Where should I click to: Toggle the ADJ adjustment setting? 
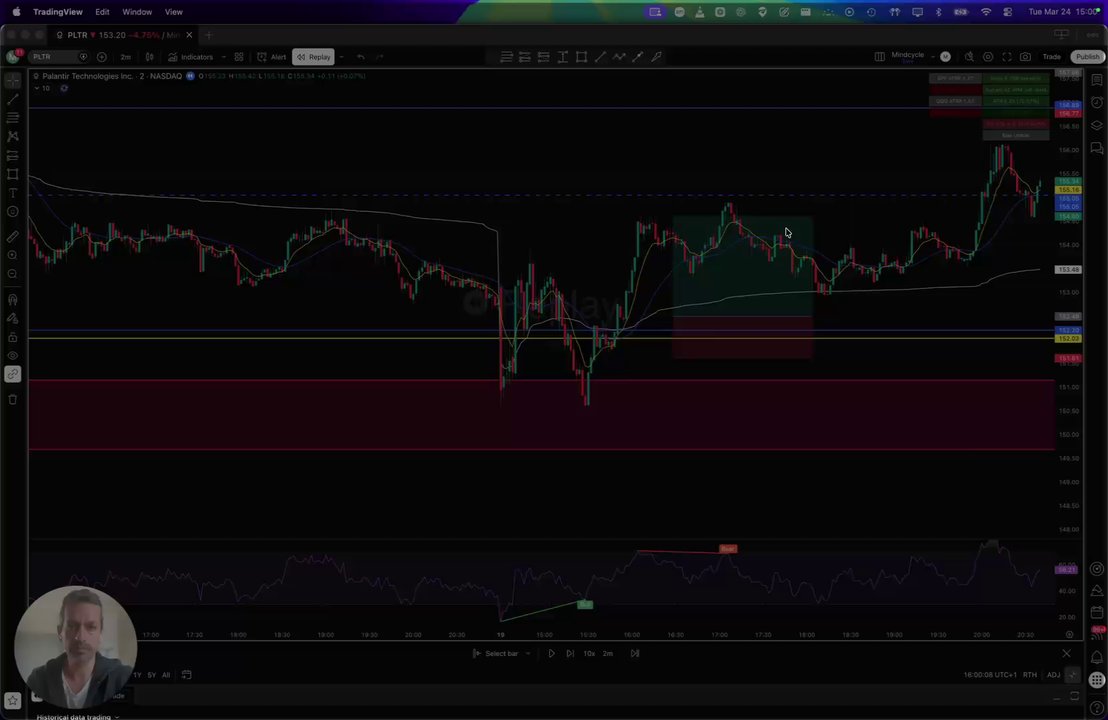tap(1053, 675)
